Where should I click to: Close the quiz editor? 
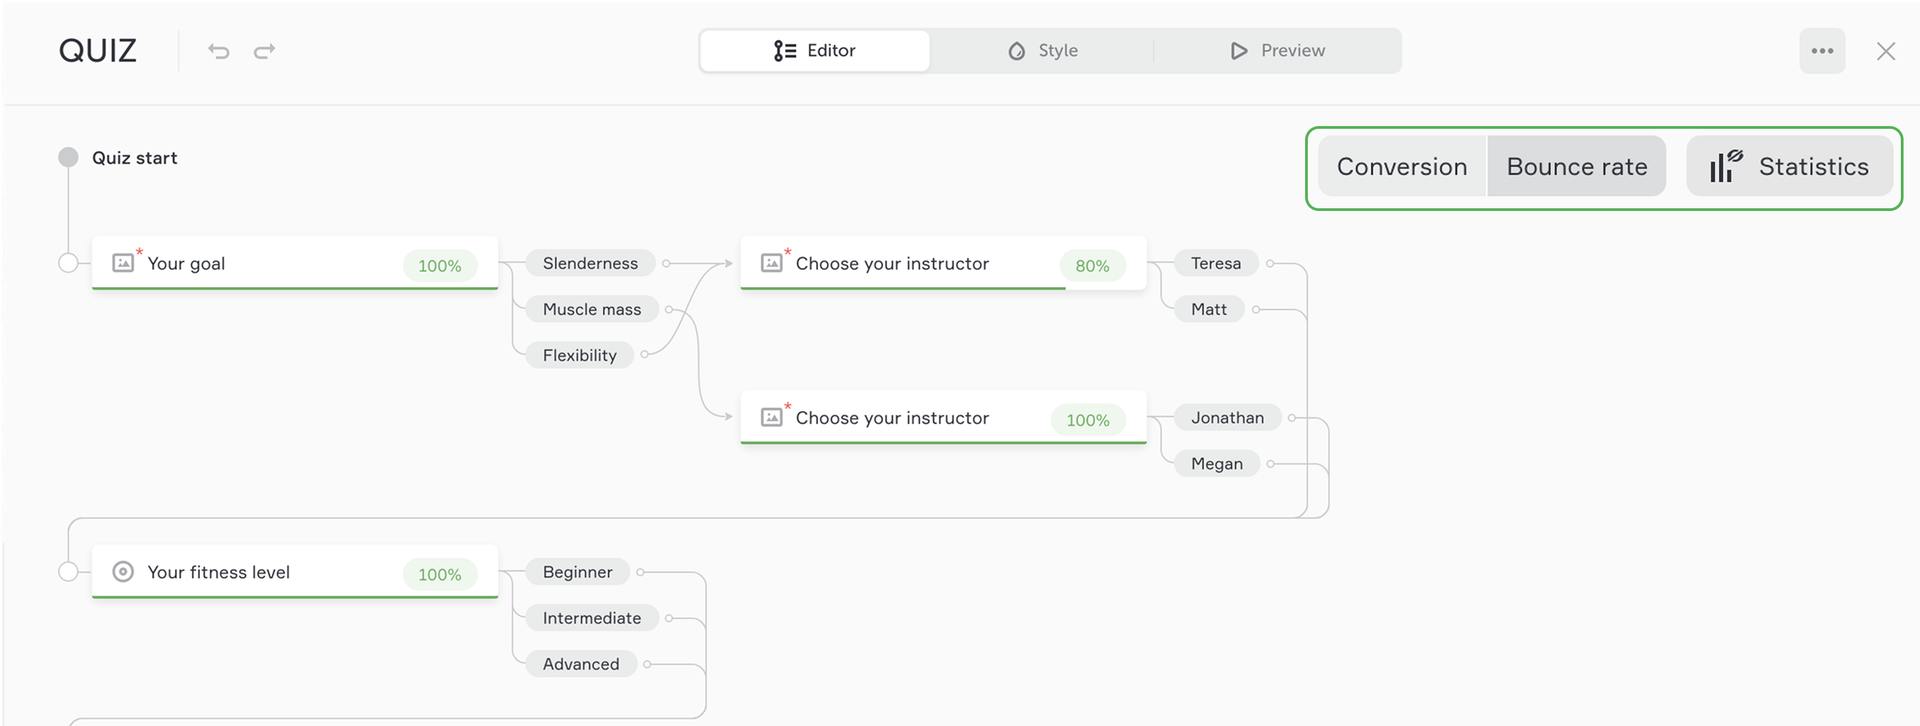(1885, 51)
